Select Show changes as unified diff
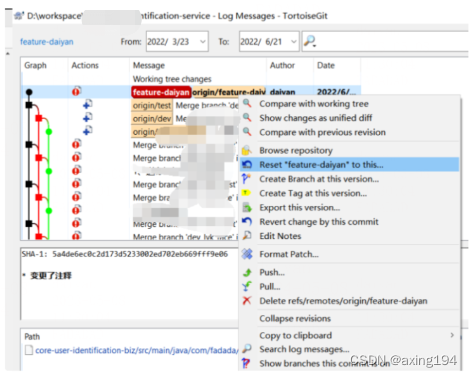The width and height of the screenshot is (472, 377). tap(316, 118)
